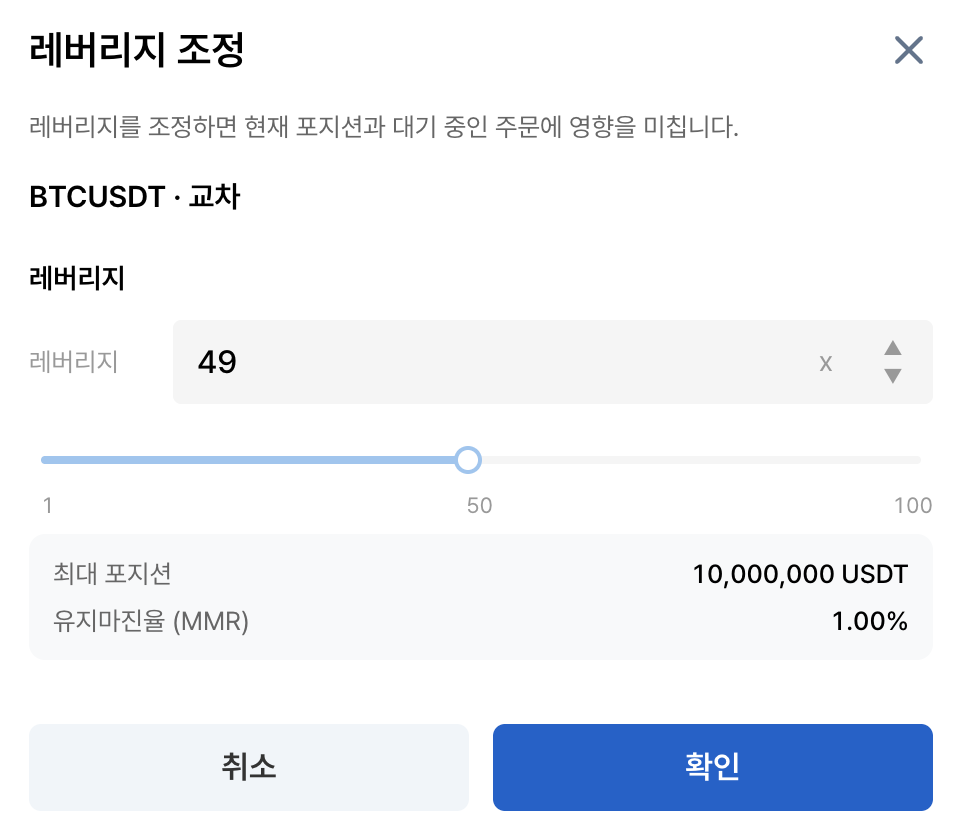Click the filled blue slider track
Screen dimensions: 960x834
[x=250, y=460]
